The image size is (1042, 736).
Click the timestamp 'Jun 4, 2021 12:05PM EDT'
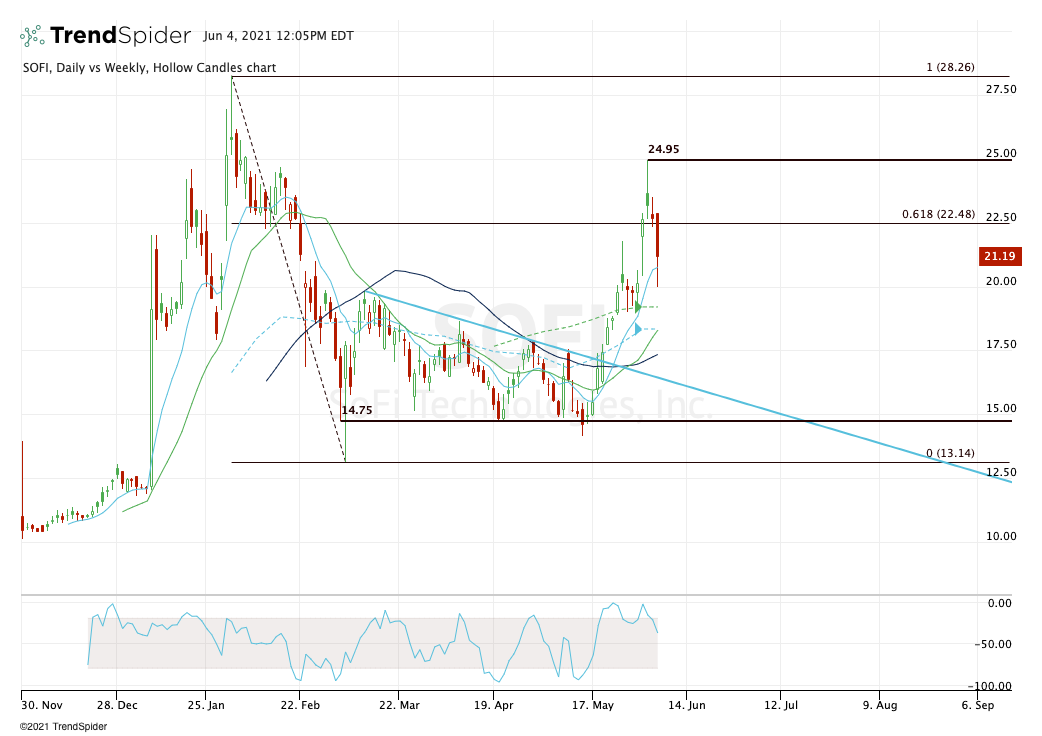(278, 36)
